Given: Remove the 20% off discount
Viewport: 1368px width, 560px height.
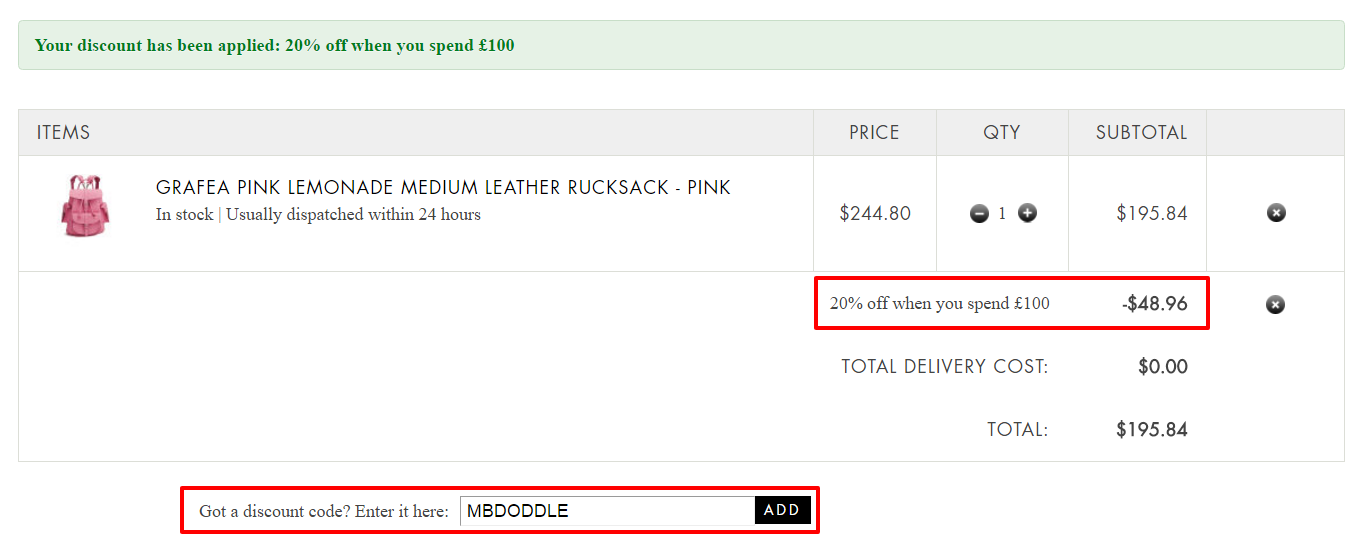Looking at the screenshot, I should pos(1275,304).
